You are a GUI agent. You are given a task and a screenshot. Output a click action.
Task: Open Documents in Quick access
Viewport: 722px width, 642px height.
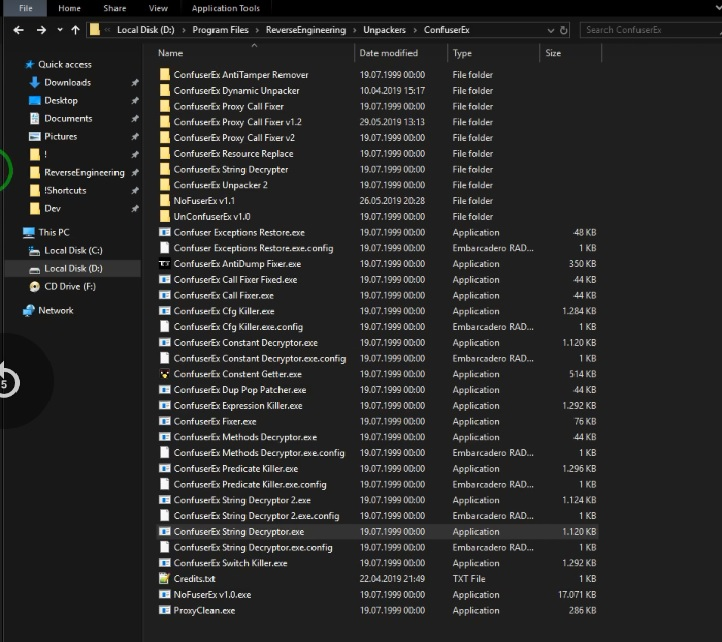coord(68,118)
